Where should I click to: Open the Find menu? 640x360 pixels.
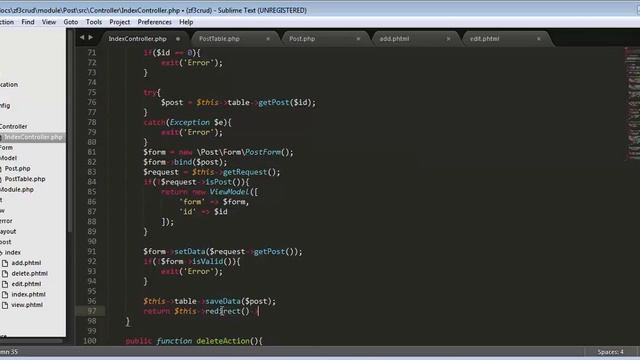28,22
